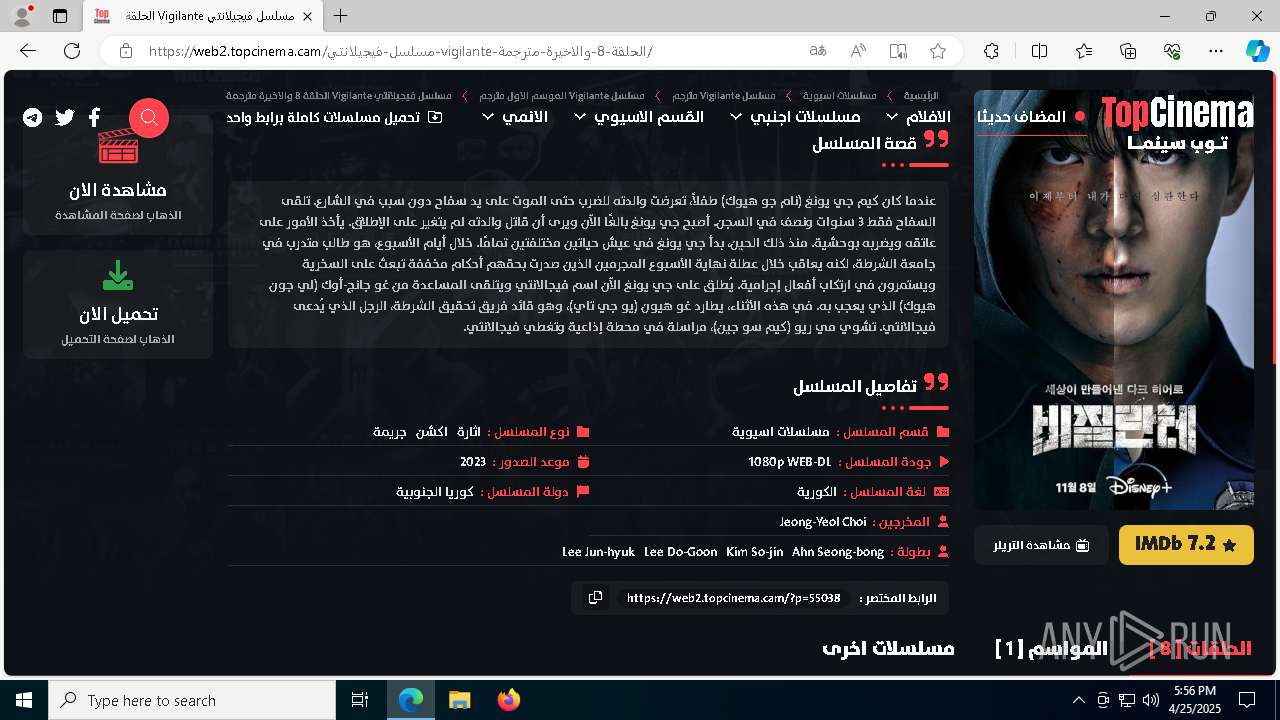Open immersive reader icon
The height and width of the screenshot is (720, 1280).
898,51
